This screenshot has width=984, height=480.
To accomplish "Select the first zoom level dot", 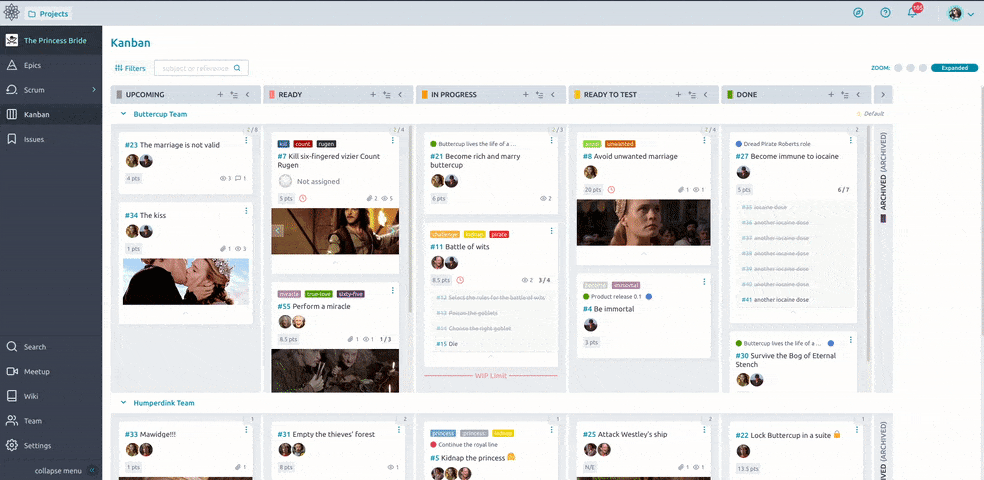I will click(x=899, y=68).
